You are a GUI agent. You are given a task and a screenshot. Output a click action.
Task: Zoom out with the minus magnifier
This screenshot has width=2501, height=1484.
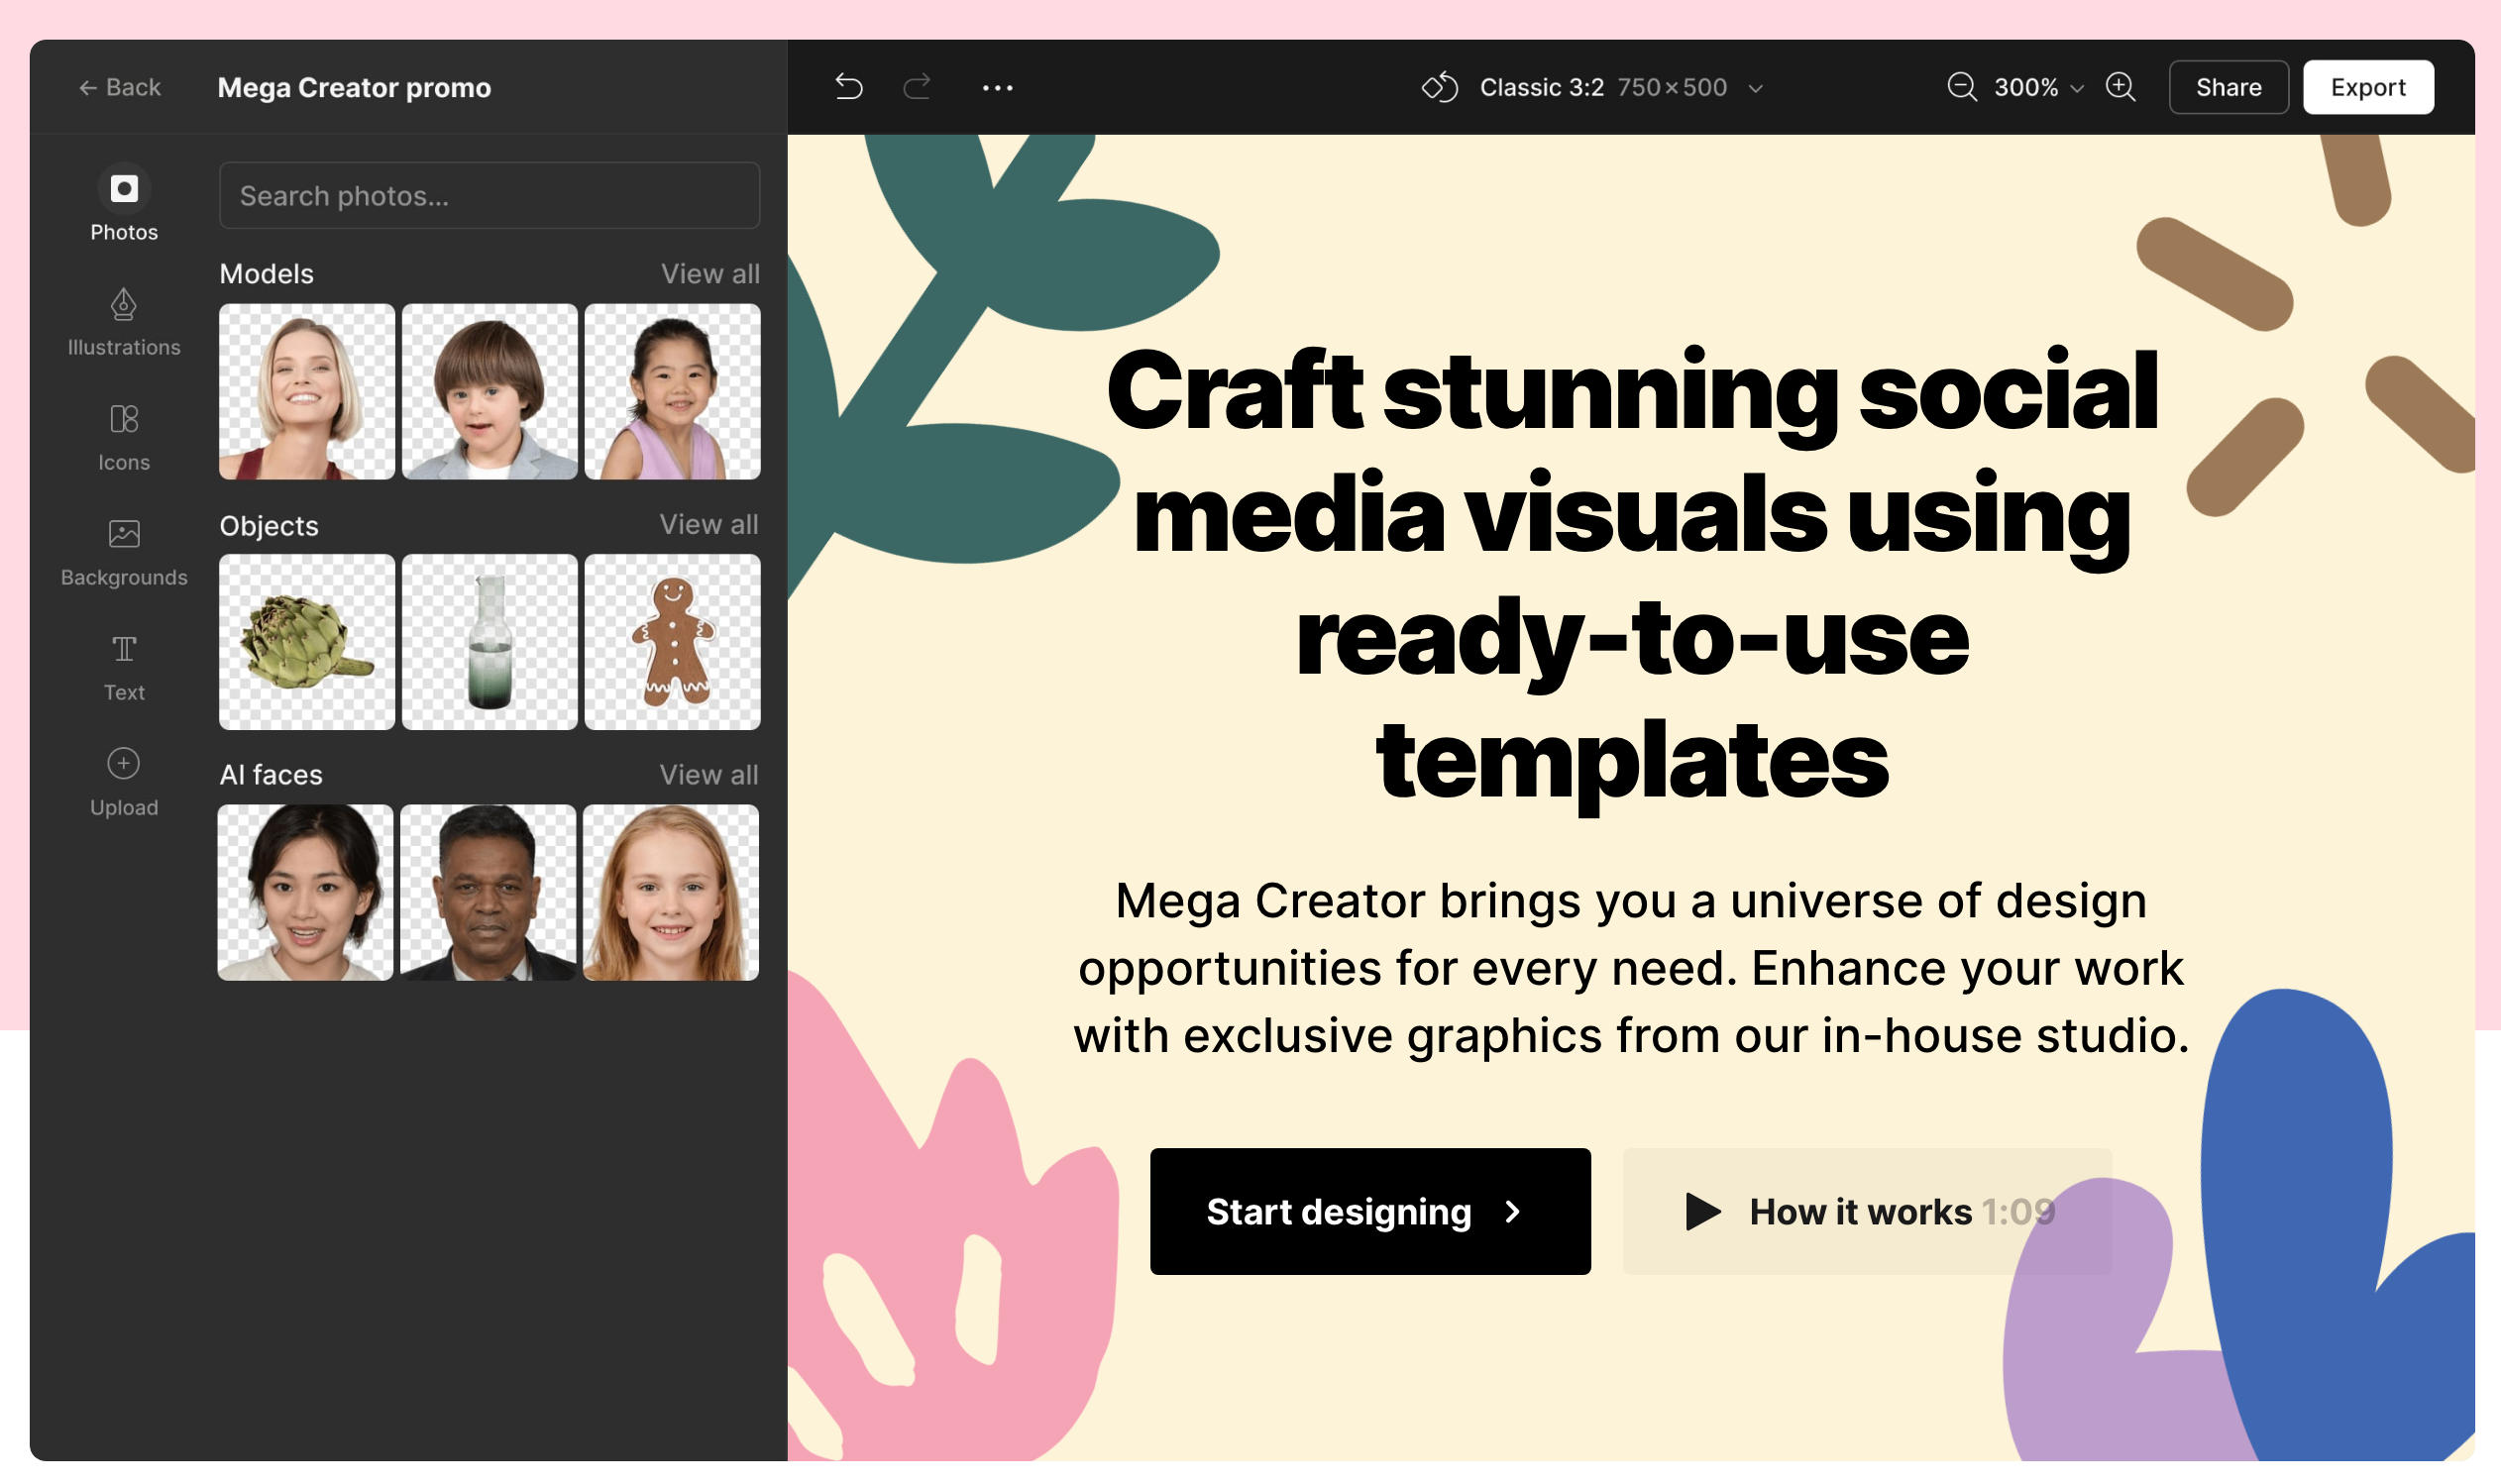point(1961,87)
